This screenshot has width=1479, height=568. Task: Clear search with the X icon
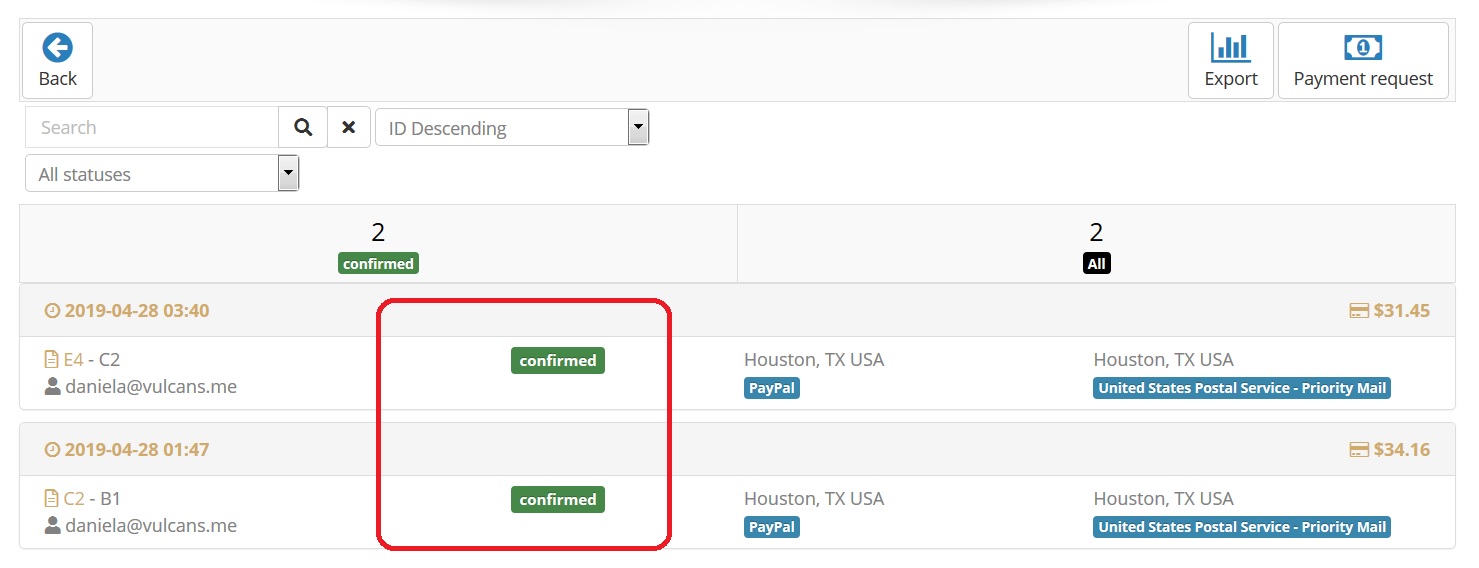(x=349, y=127)
